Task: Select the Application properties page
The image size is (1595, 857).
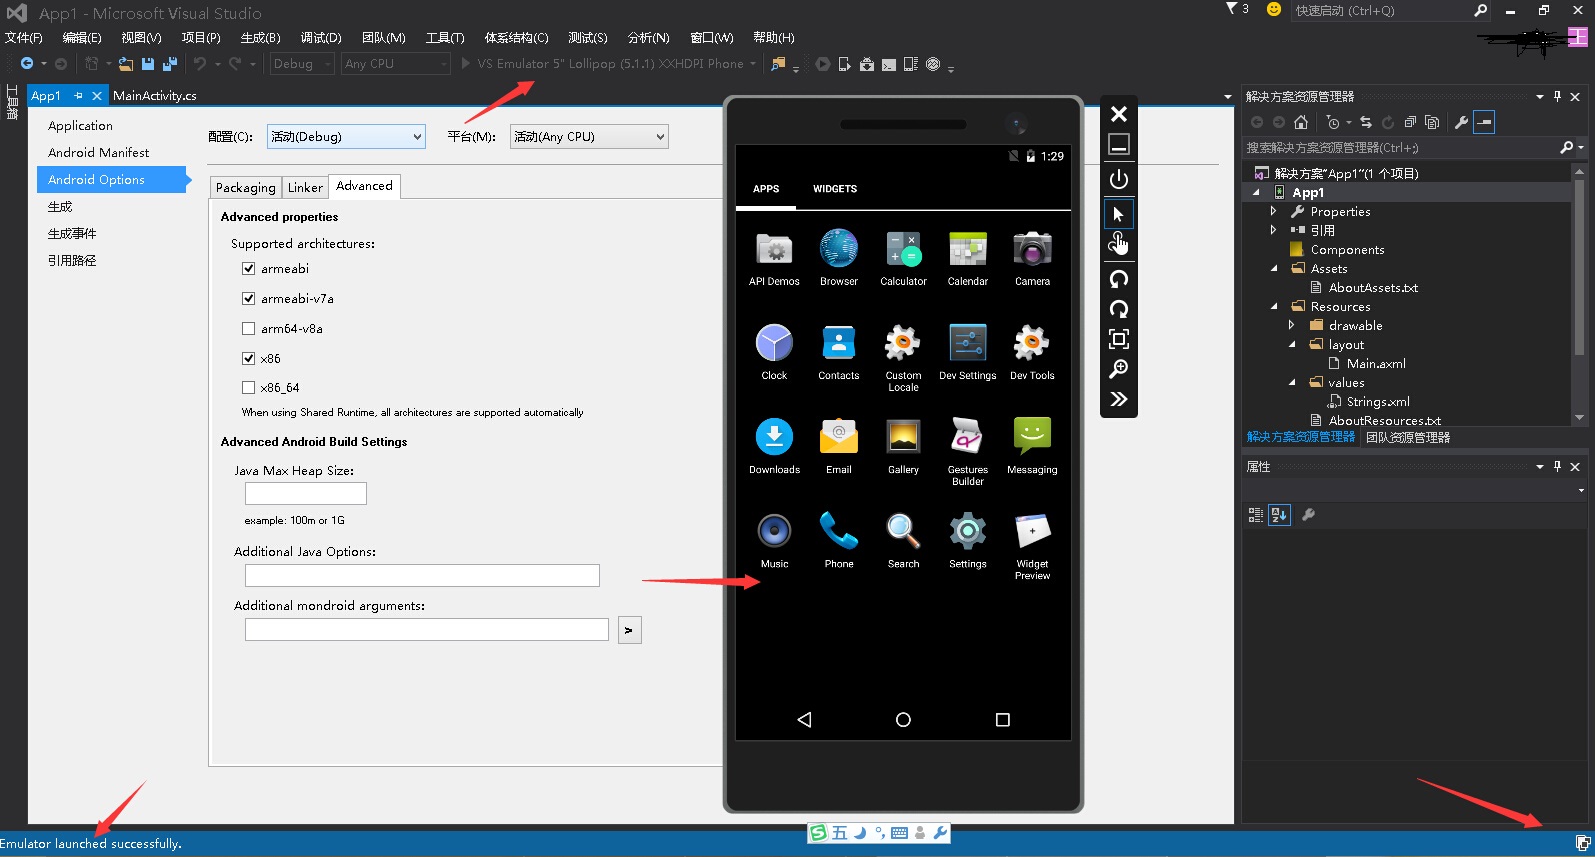Action: [80, 126]
